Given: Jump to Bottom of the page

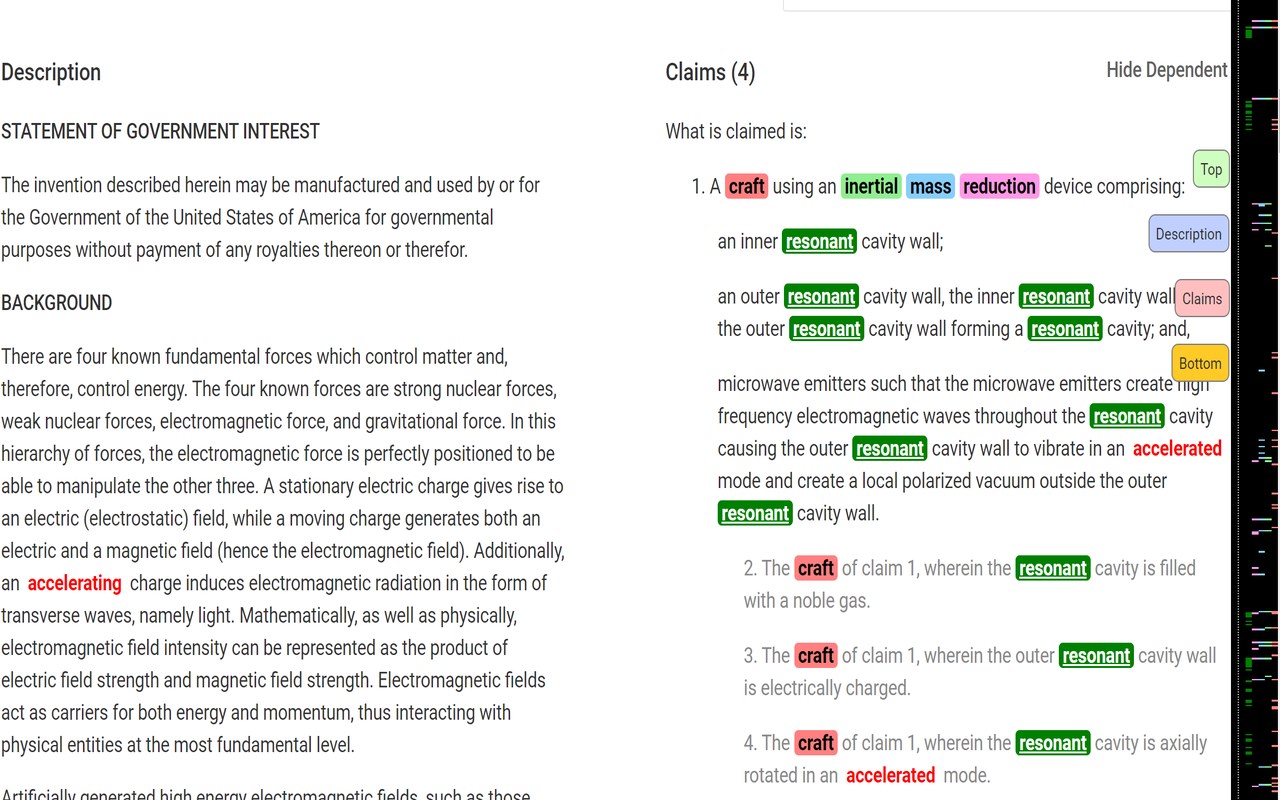Looking at the screenshot, I should 1199,363.
